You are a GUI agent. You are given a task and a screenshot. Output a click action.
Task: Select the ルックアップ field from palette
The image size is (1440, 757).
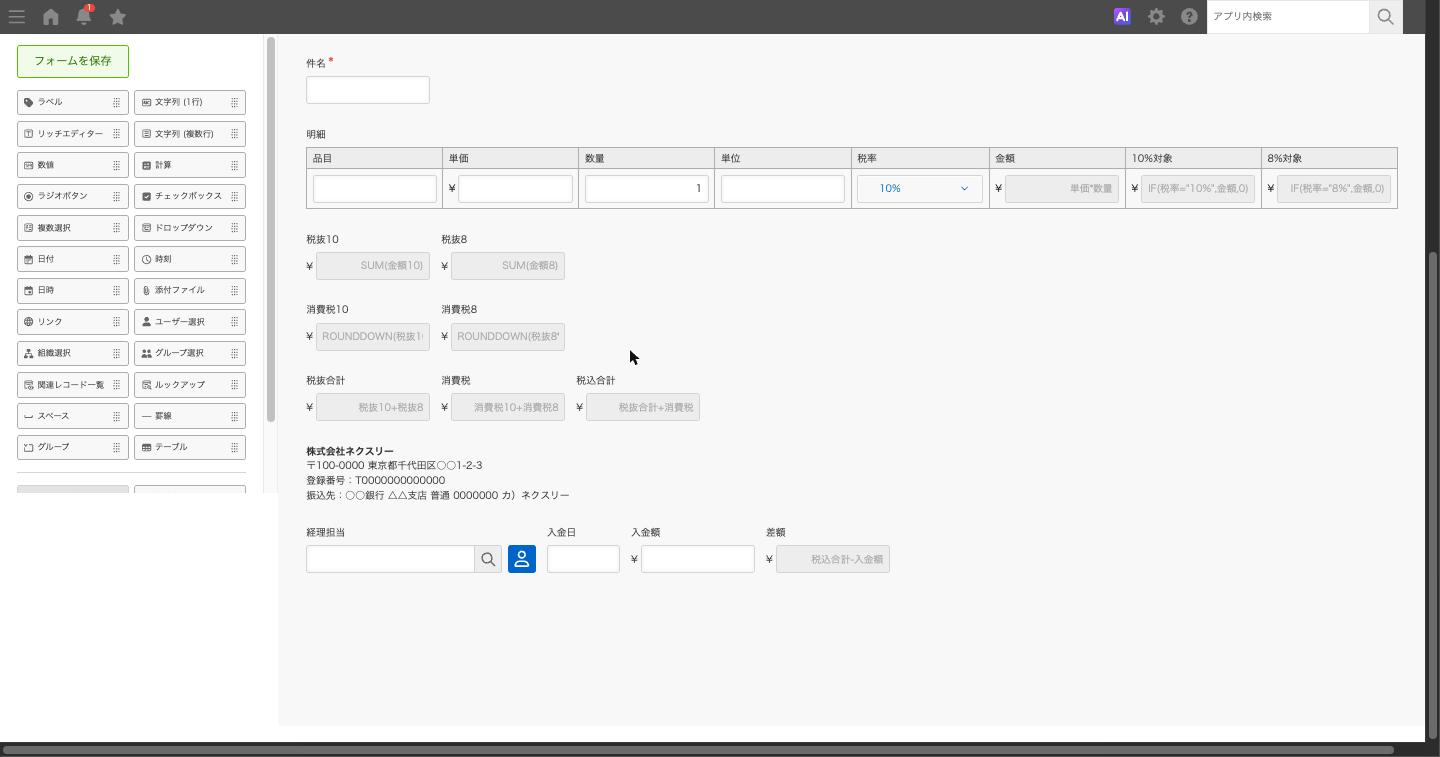(x=190, y=385)
